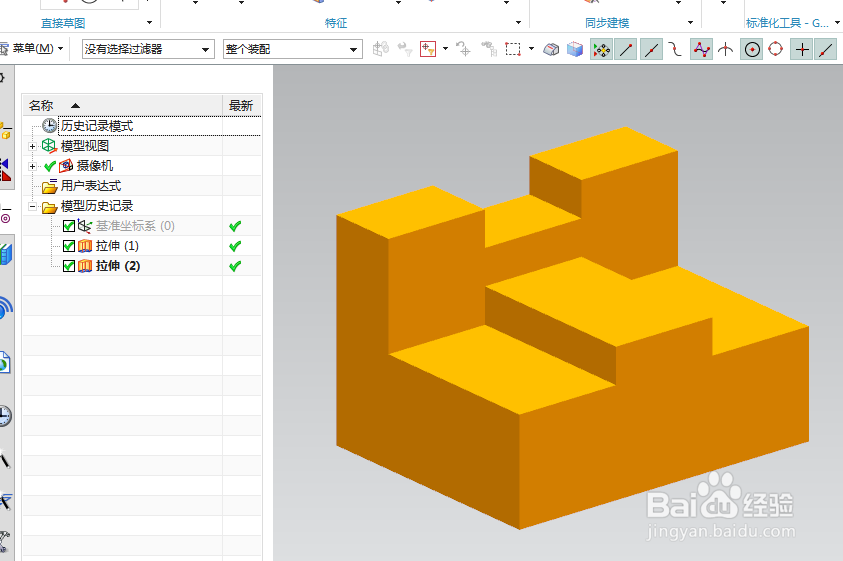
Task: Click the grayed funnel reset filter icon
Action: pos(405,49)
